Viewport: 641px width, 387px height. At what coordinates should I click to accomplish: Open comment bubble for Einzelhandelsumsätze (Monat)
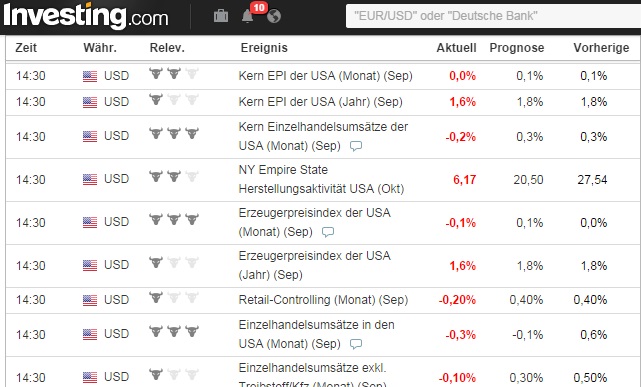coord(356,344)
